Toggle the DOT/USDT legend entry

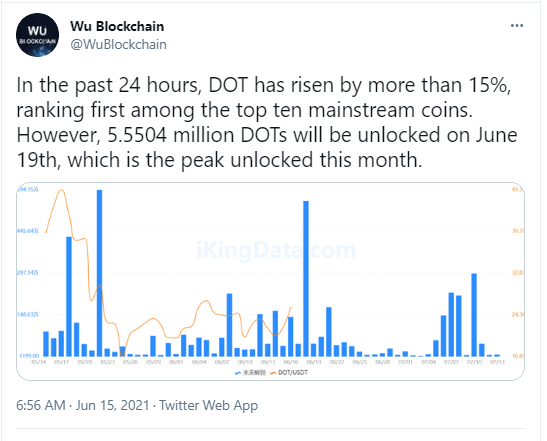tap(289, 373)
